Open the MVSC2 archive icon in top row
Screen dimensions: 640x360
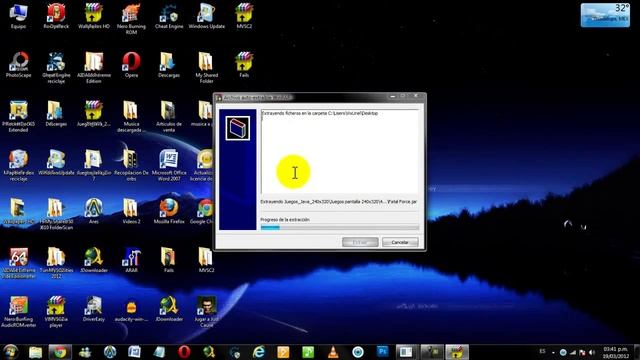[244, 16]
